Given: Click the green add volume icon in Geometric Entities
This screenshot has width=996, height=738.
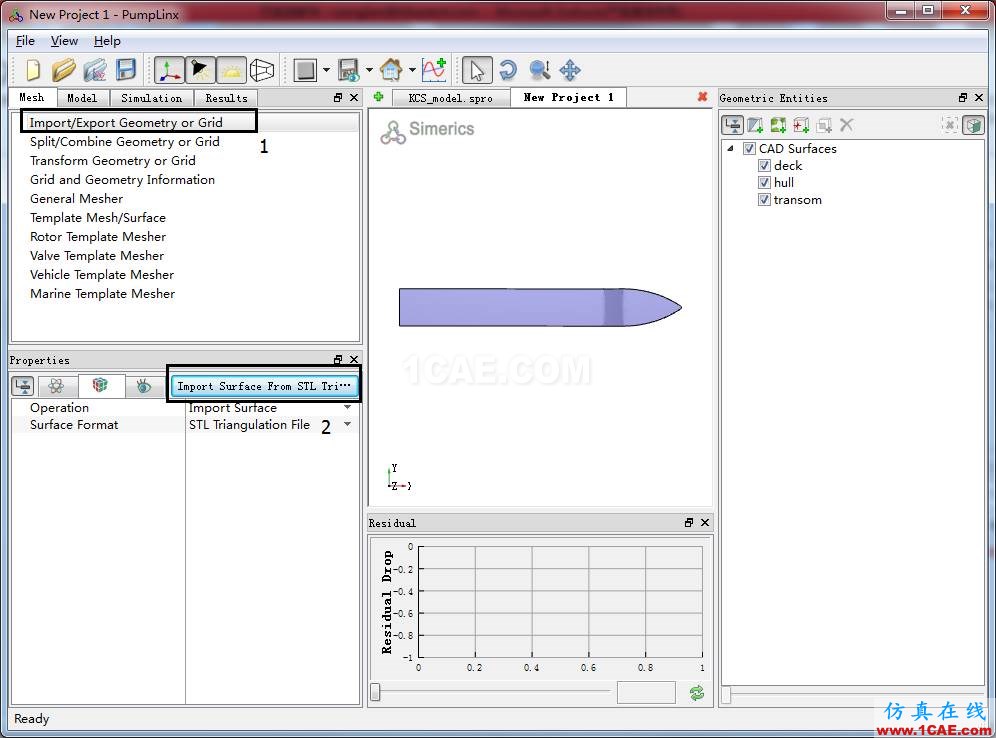Looking at the screenshot, I should [x=778, y=125].
